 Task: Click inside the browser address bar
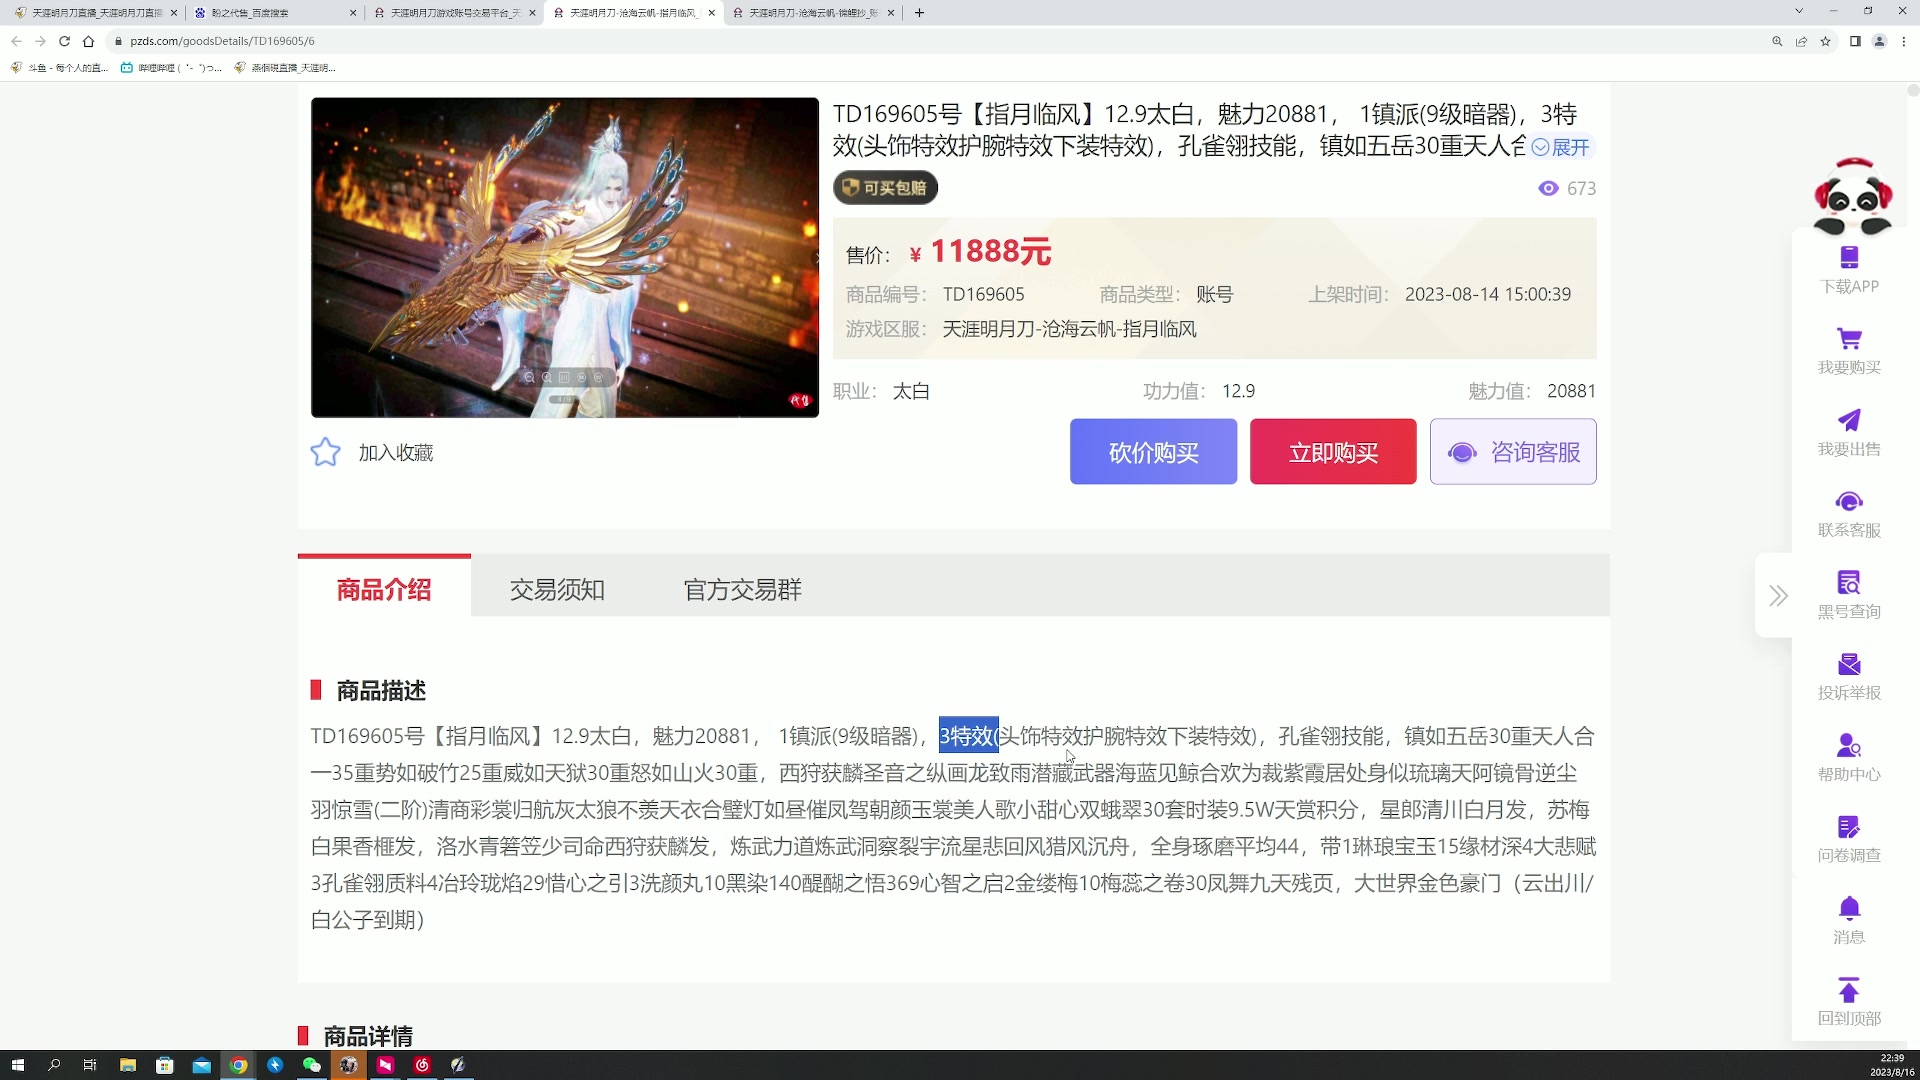point(400,41)
